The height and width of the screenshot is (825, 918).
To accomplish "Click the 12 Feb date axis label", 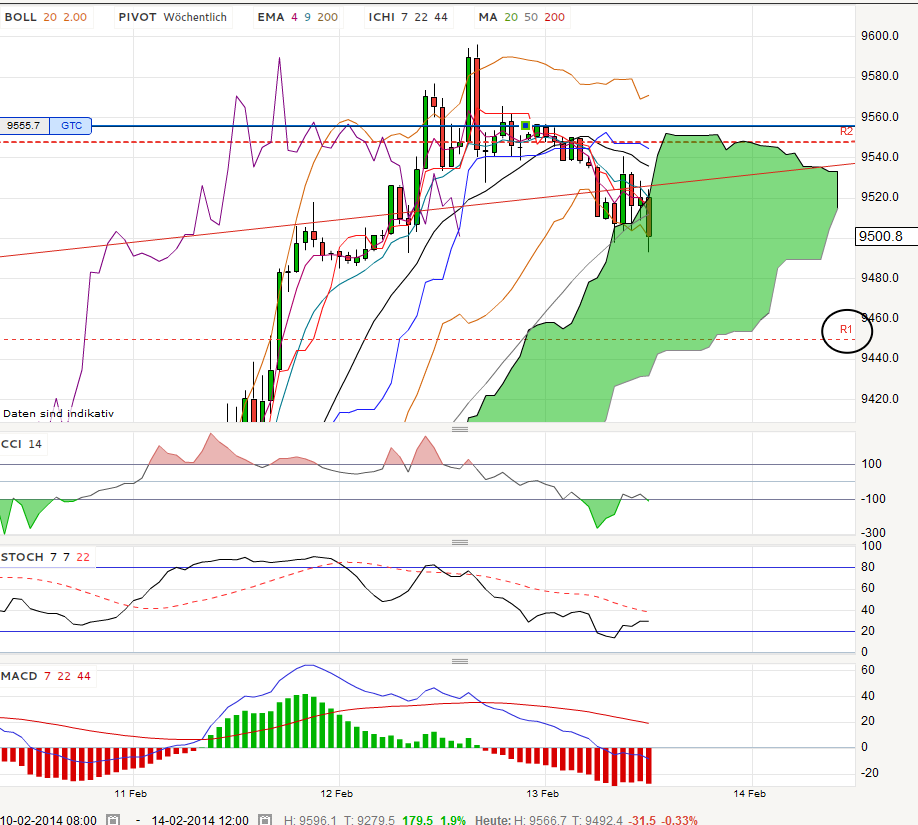I will 337,794.
